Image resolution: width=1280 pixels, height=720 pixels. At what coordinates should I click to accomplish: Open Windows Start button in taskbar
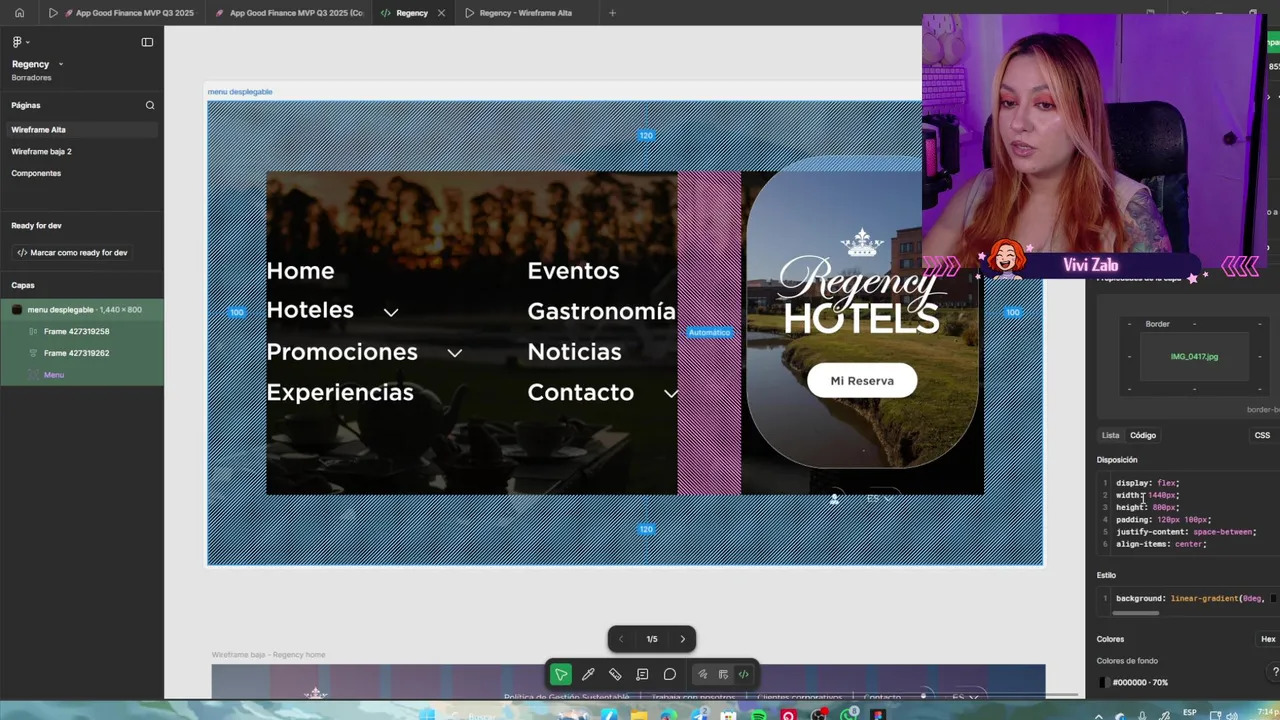click(x=427, y=714)
